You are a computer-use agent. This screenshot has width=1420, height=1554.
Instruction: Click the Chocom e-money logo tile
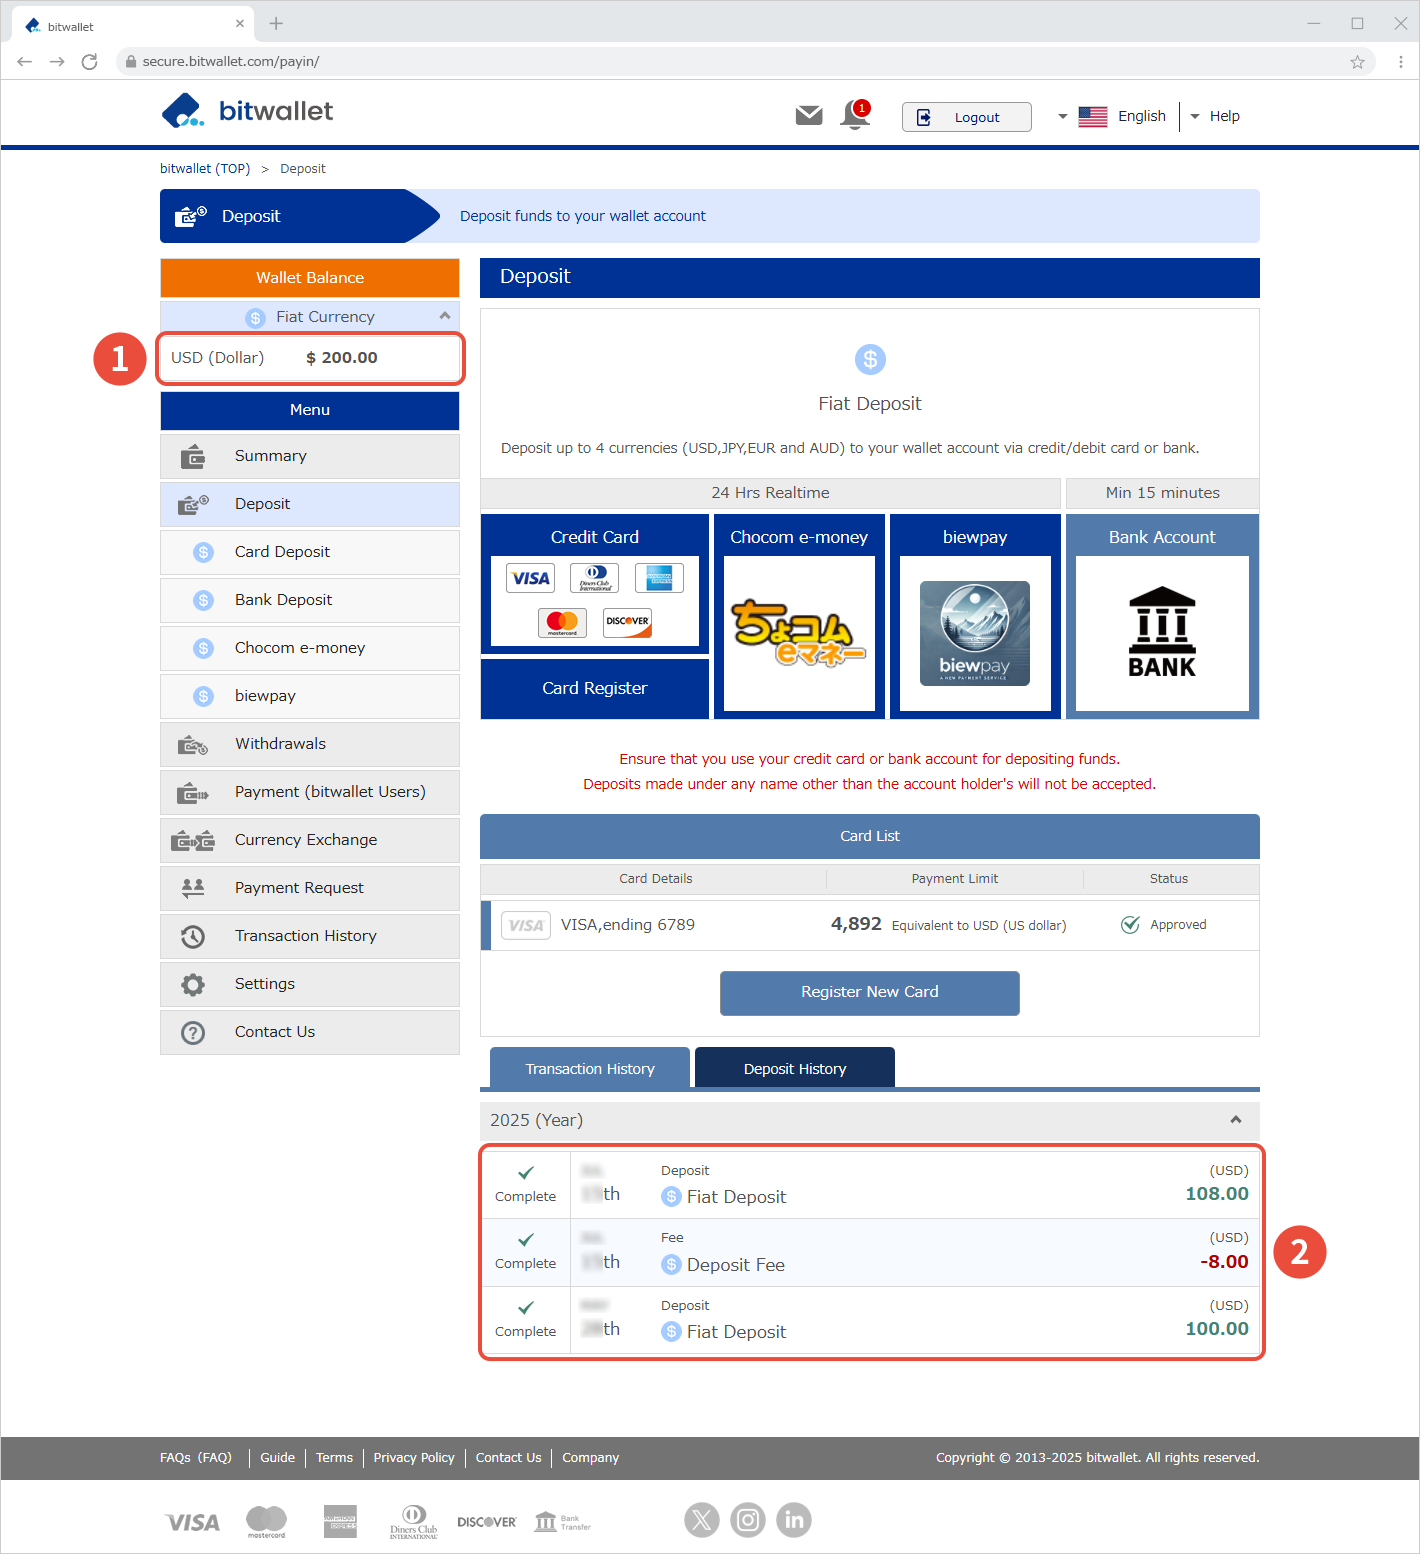(799, 633)
